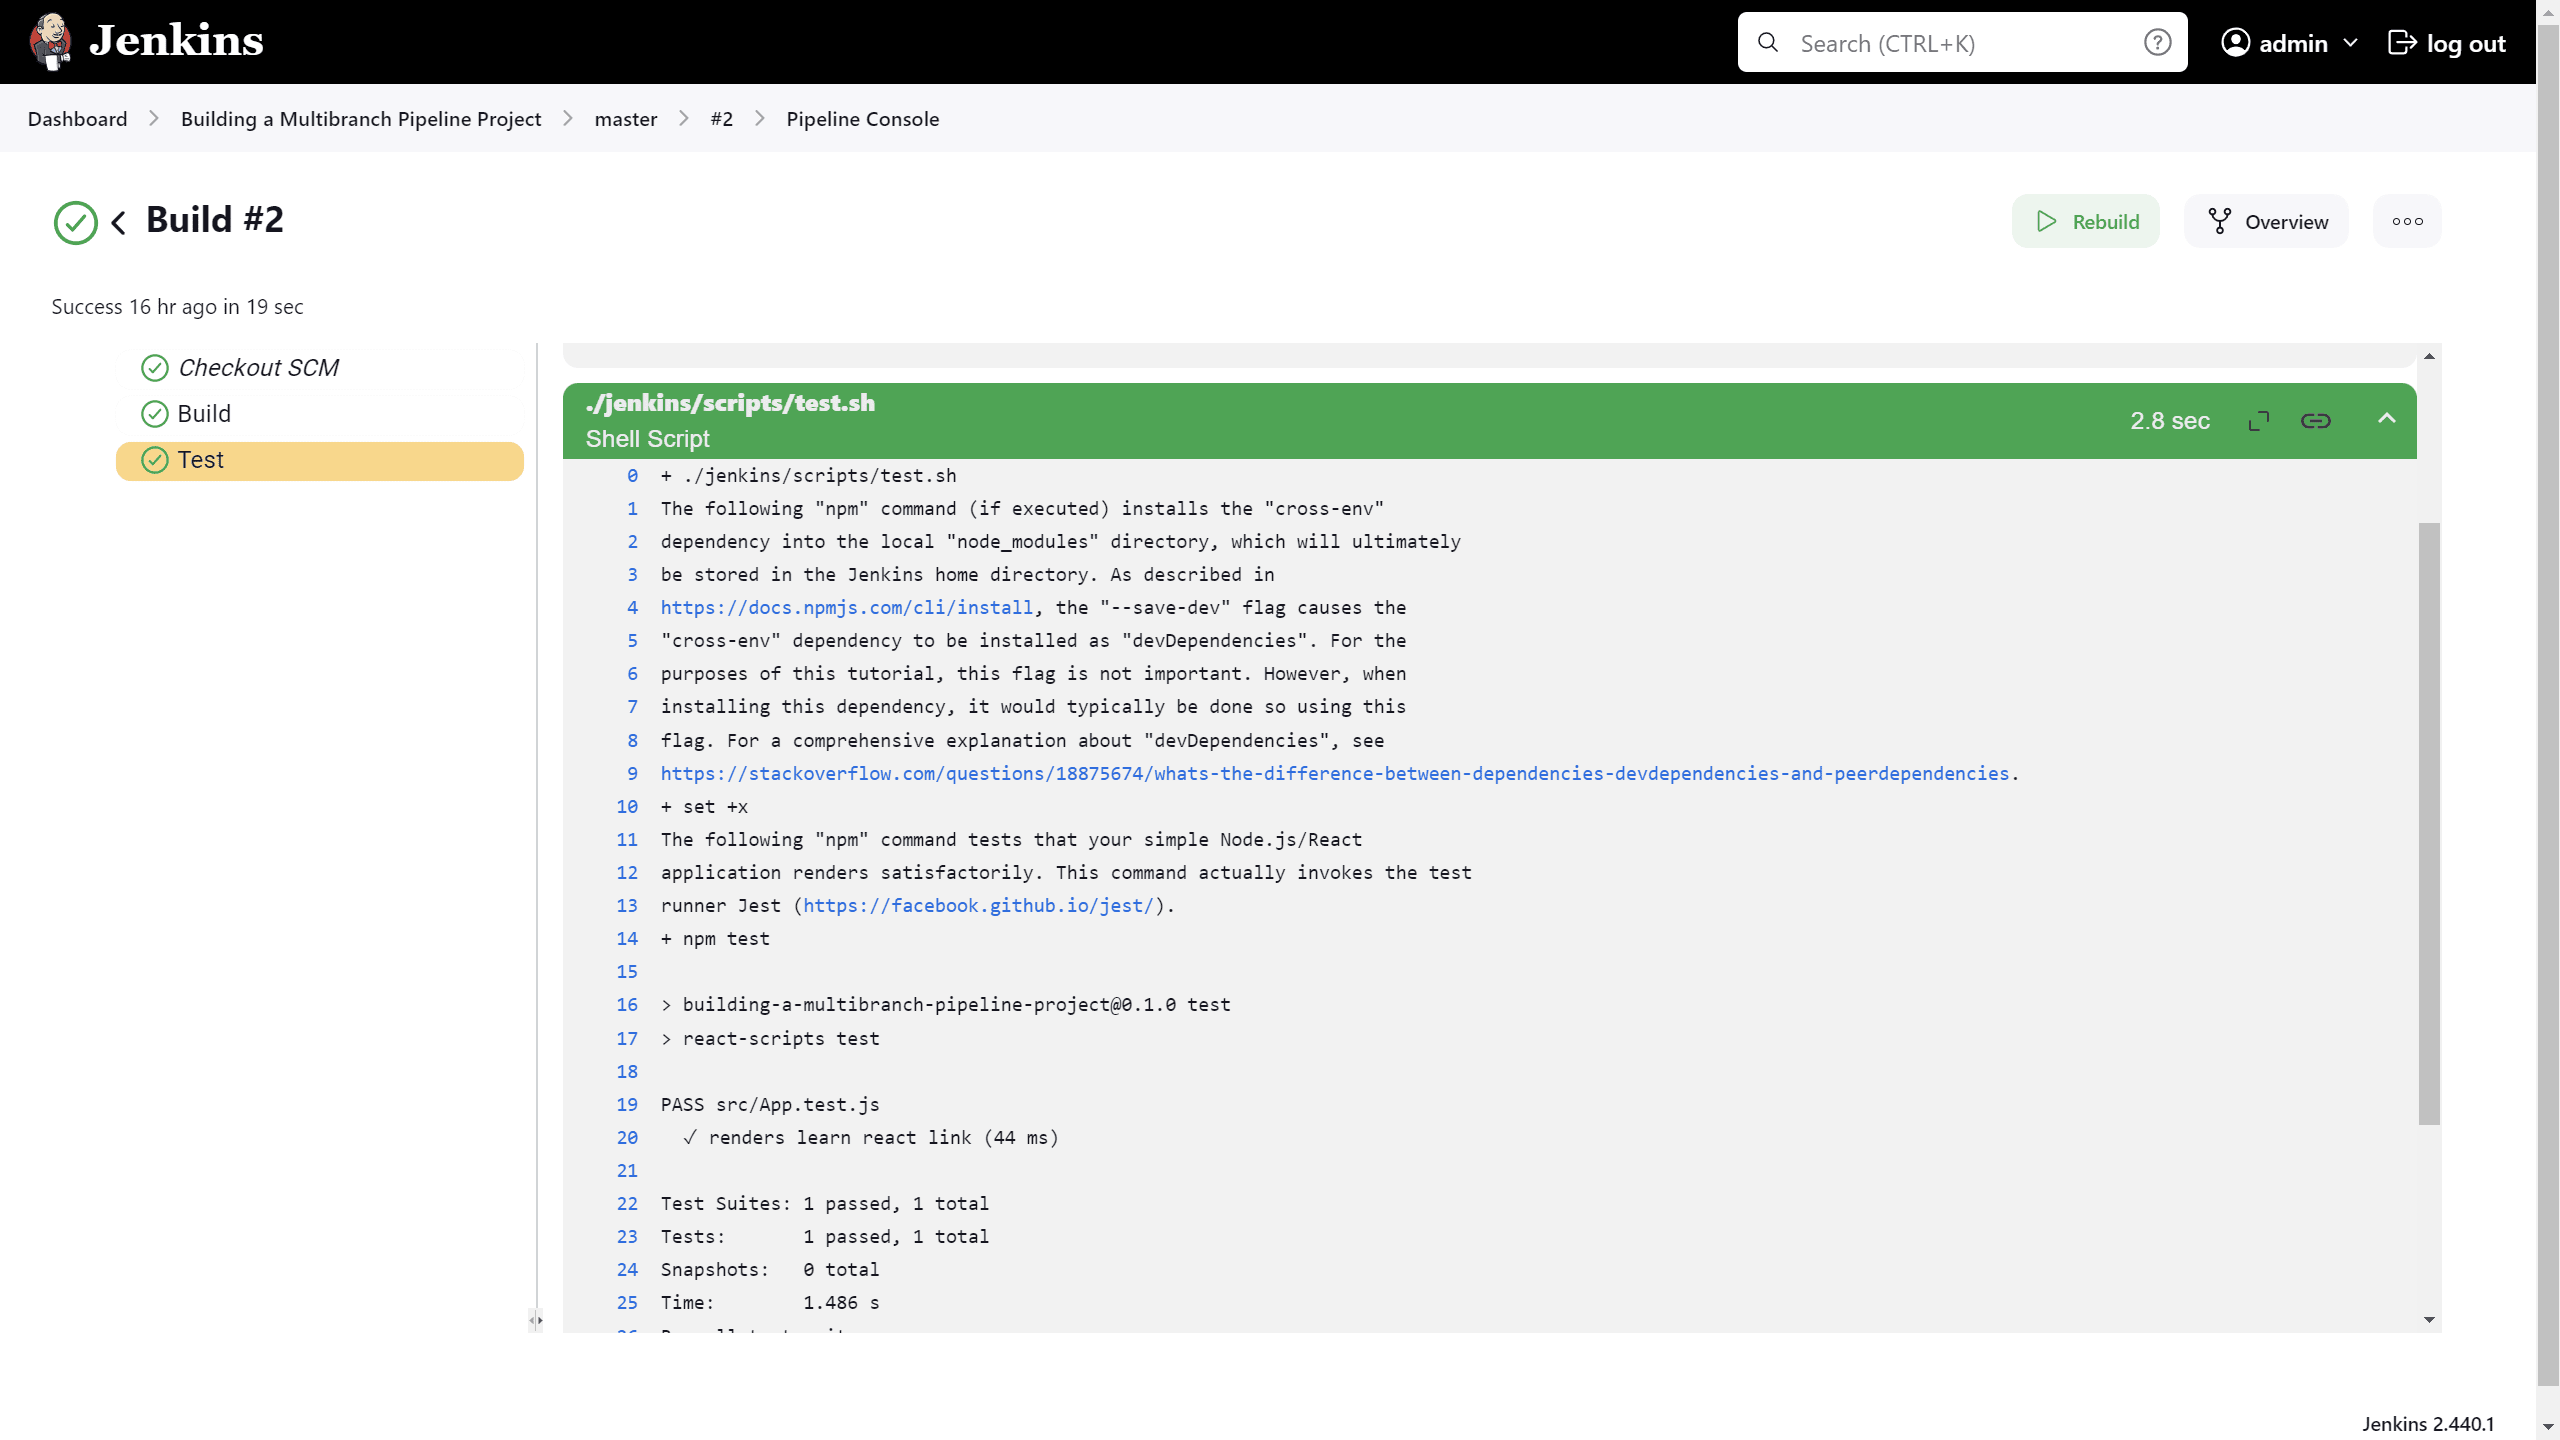Click the console log vertical scrollbar

[2429, 822]
